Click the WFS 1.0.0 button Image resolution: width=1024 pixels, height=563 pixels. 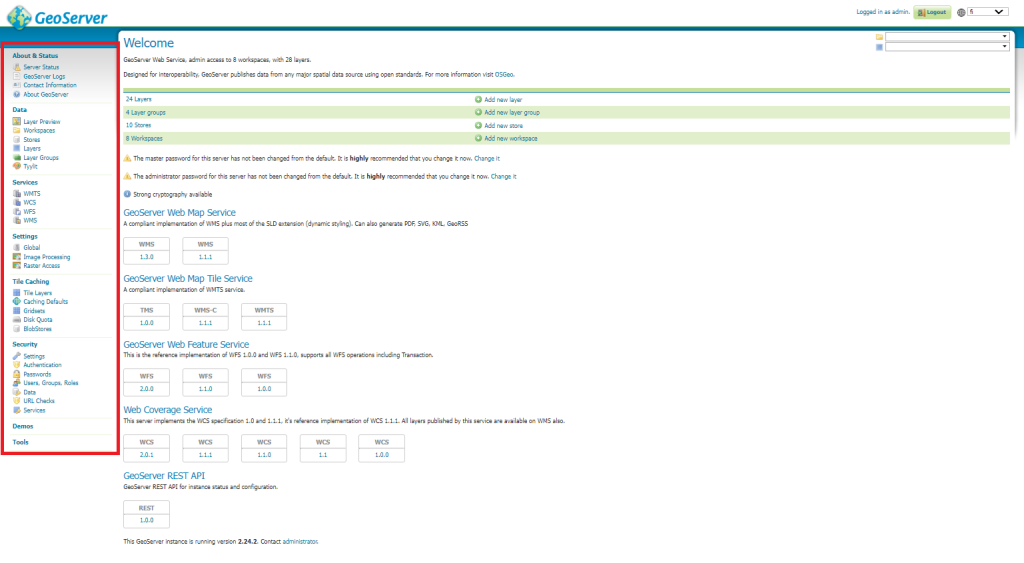[x=264, y=383]
